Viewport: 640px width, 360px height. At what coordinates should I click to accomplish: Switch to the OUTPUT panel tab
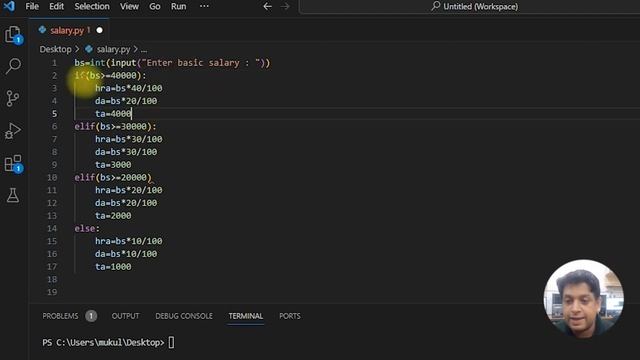click(x=125, y=316)
